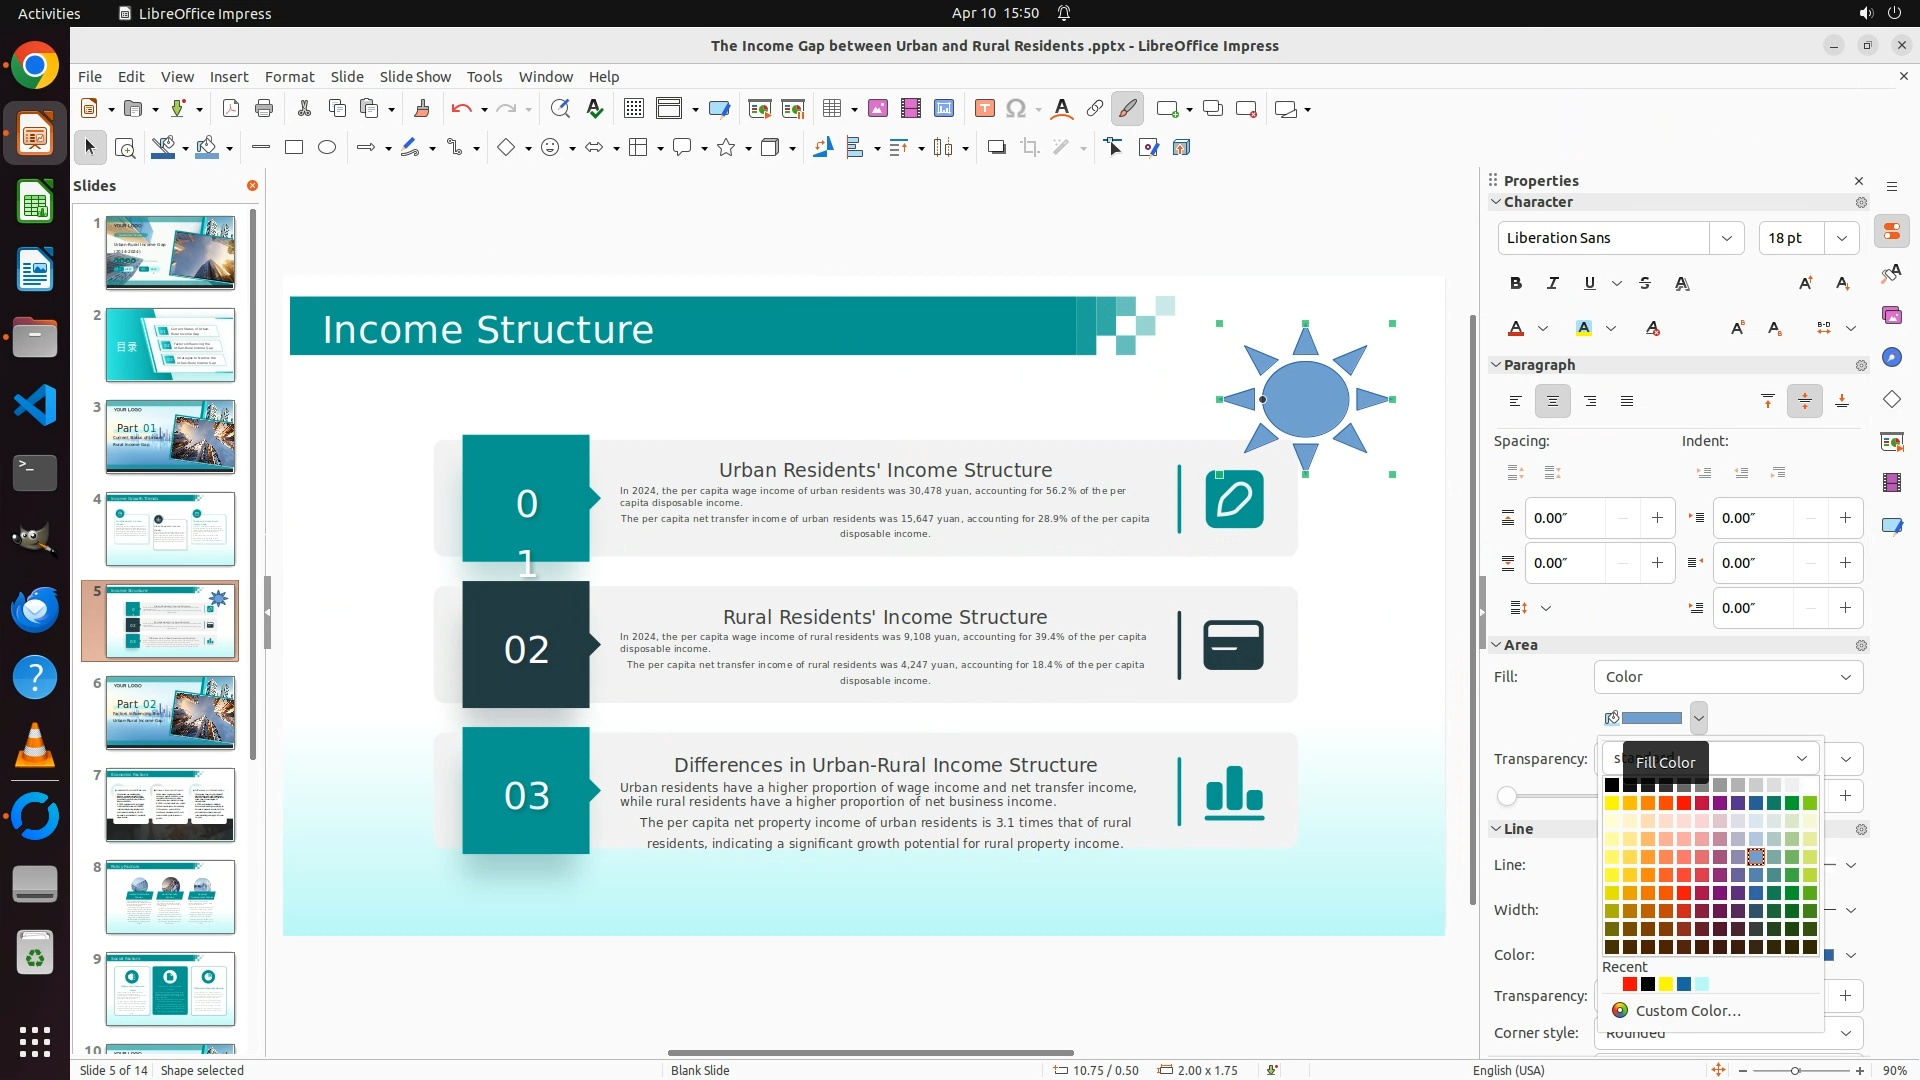Click the Insert Table icon
1920x1080 pixels.
[x=831, y=109]
